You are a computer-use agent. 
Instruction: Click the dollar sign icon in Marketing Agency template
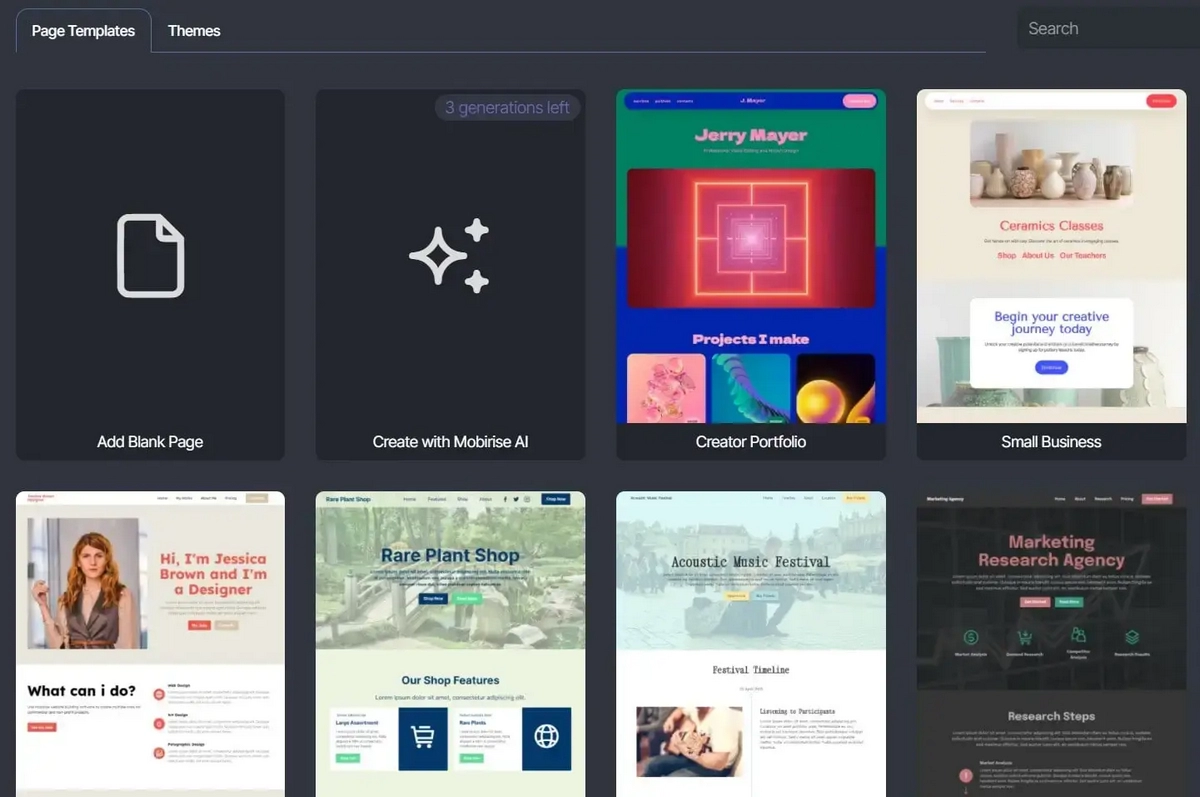(970, 637)
